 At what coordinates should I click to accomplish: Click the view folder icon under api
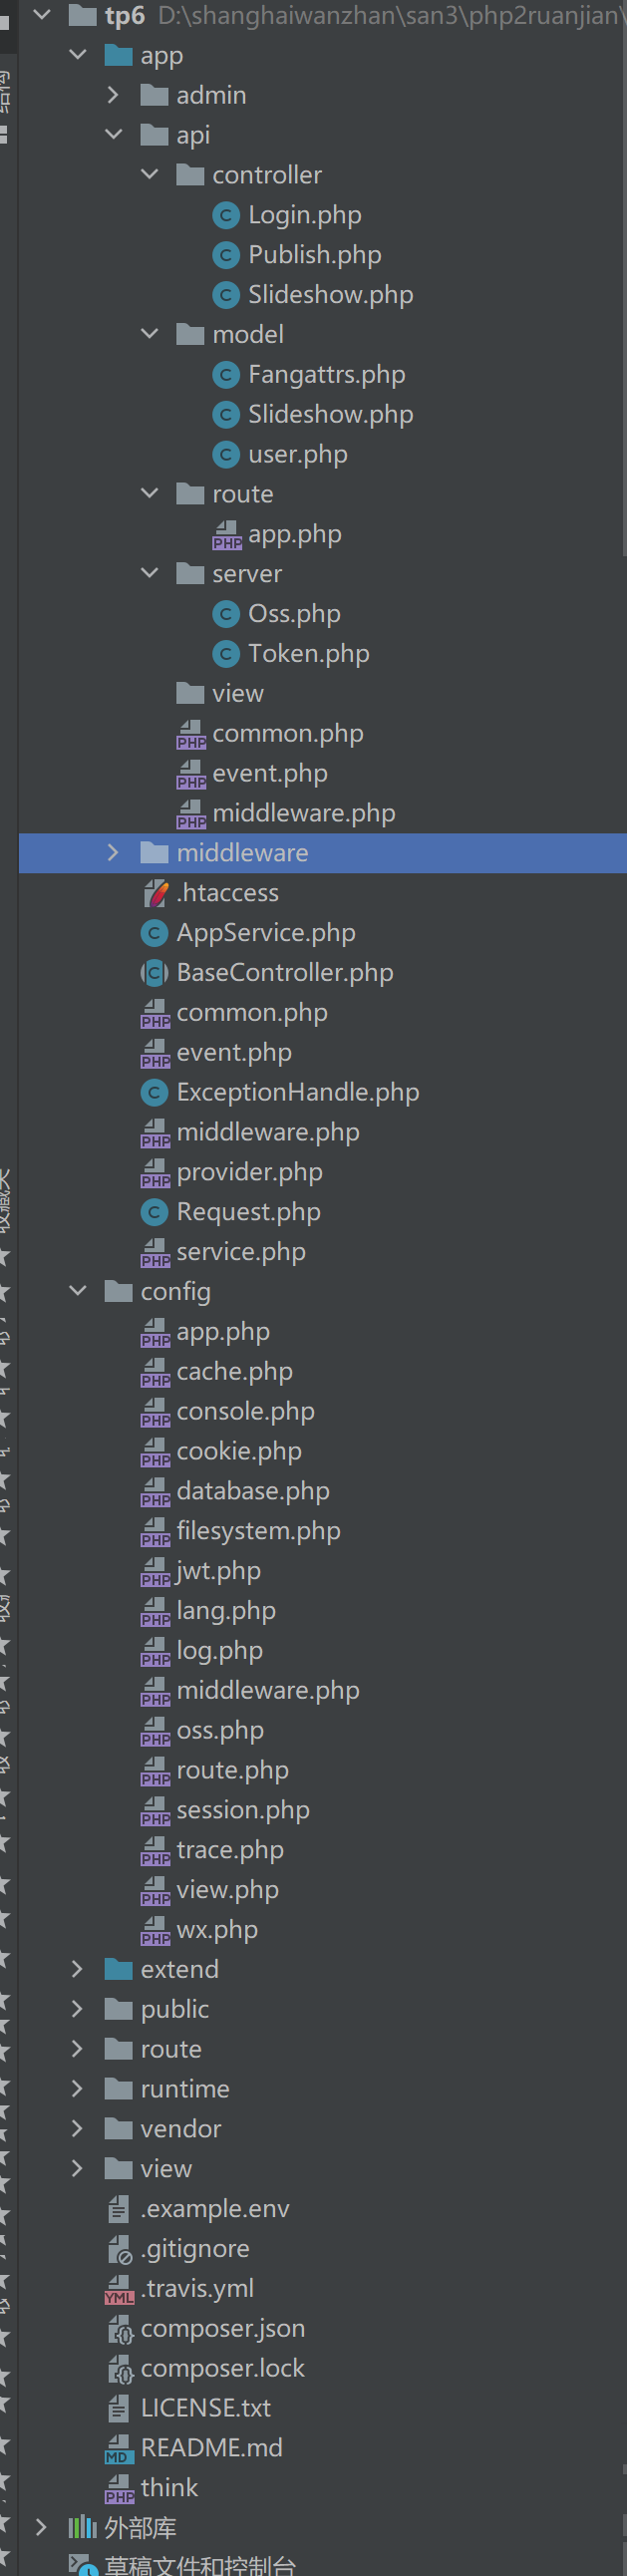[190, 692]
